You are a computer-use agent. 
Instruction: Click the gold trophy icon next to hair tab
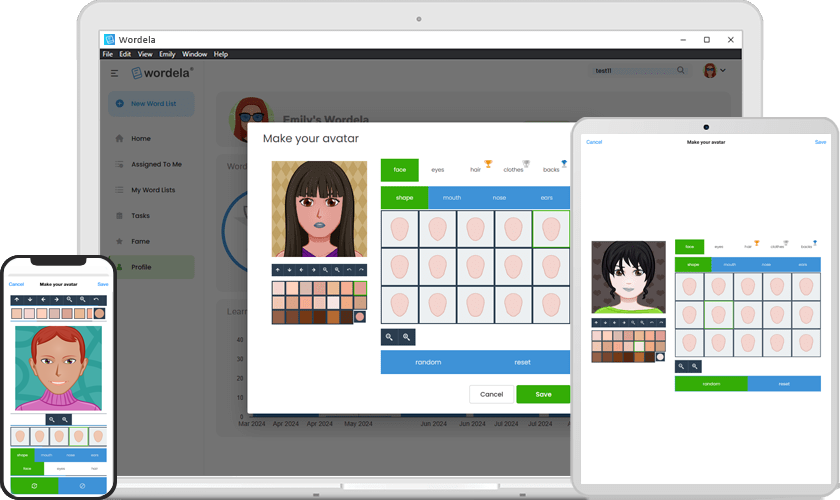(x=488, y=163)
